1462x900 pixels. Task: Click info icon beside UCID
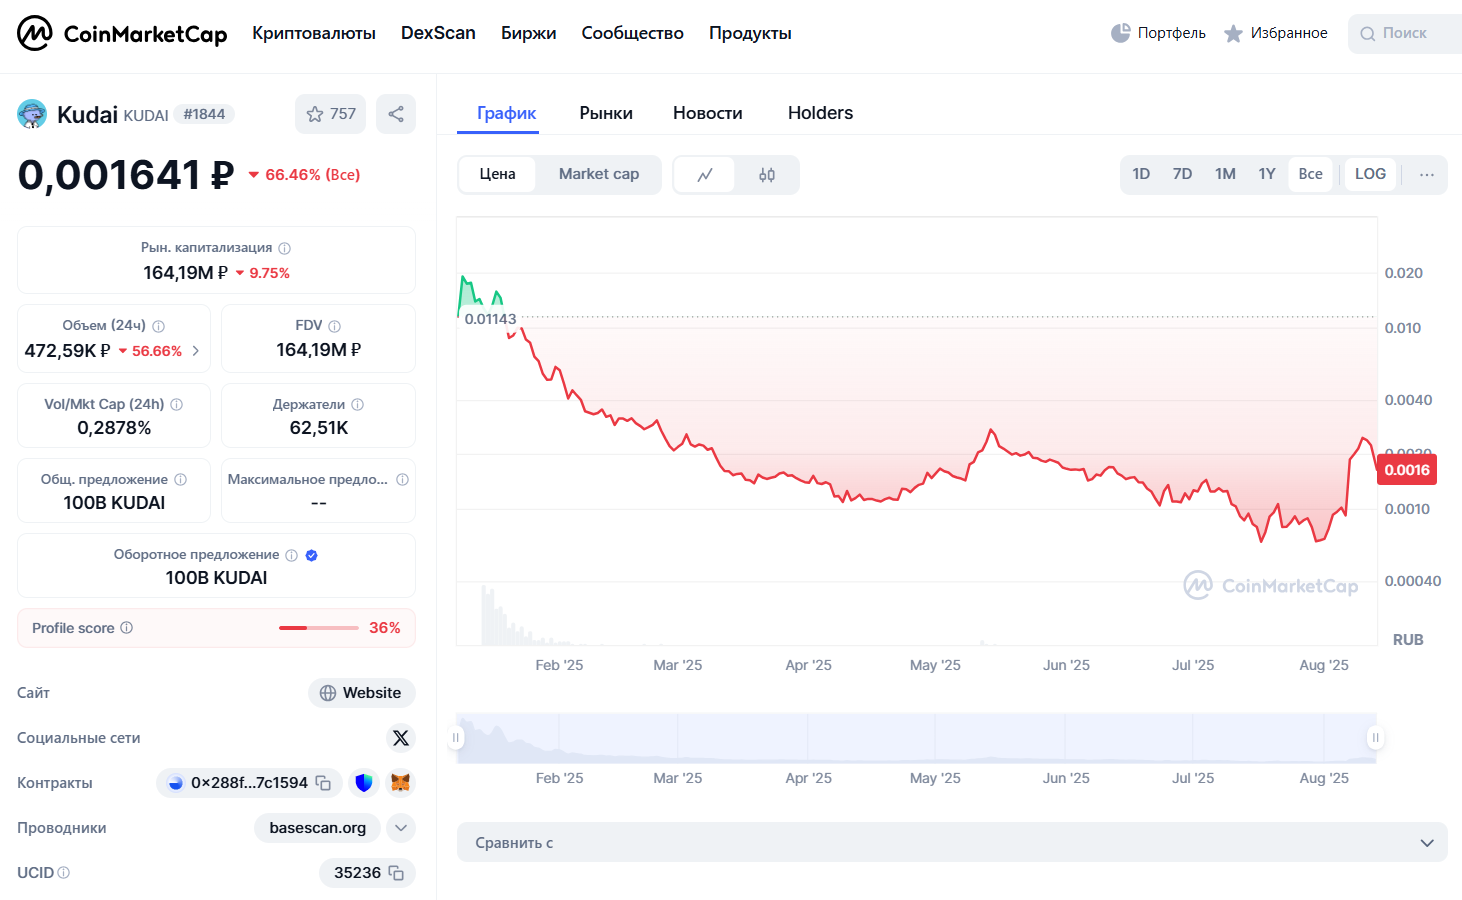[64, 873]
